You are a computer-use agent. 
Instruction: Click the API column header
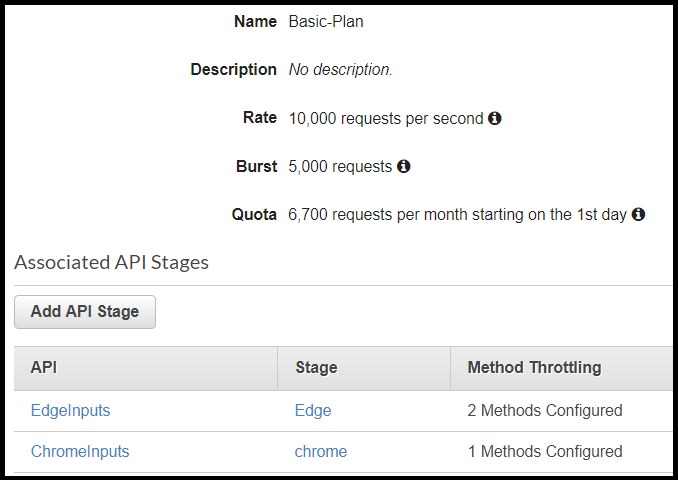click(44, 367)
